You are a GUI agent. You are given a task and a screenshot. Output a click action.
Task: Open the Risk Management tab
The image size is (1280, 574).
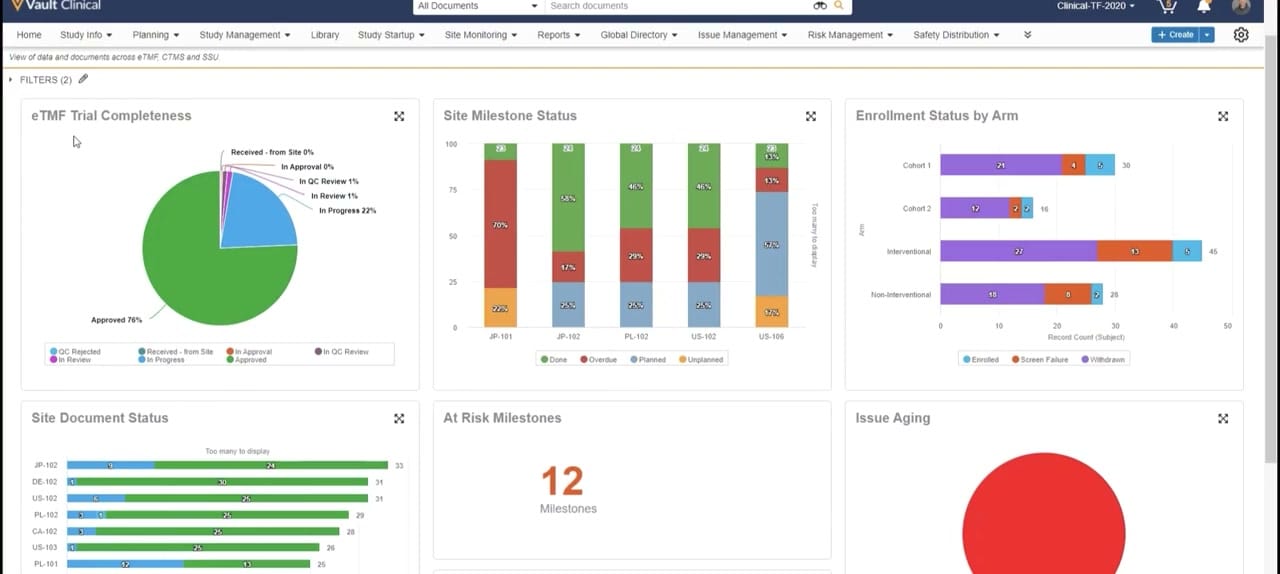click(x=851, y=35)
